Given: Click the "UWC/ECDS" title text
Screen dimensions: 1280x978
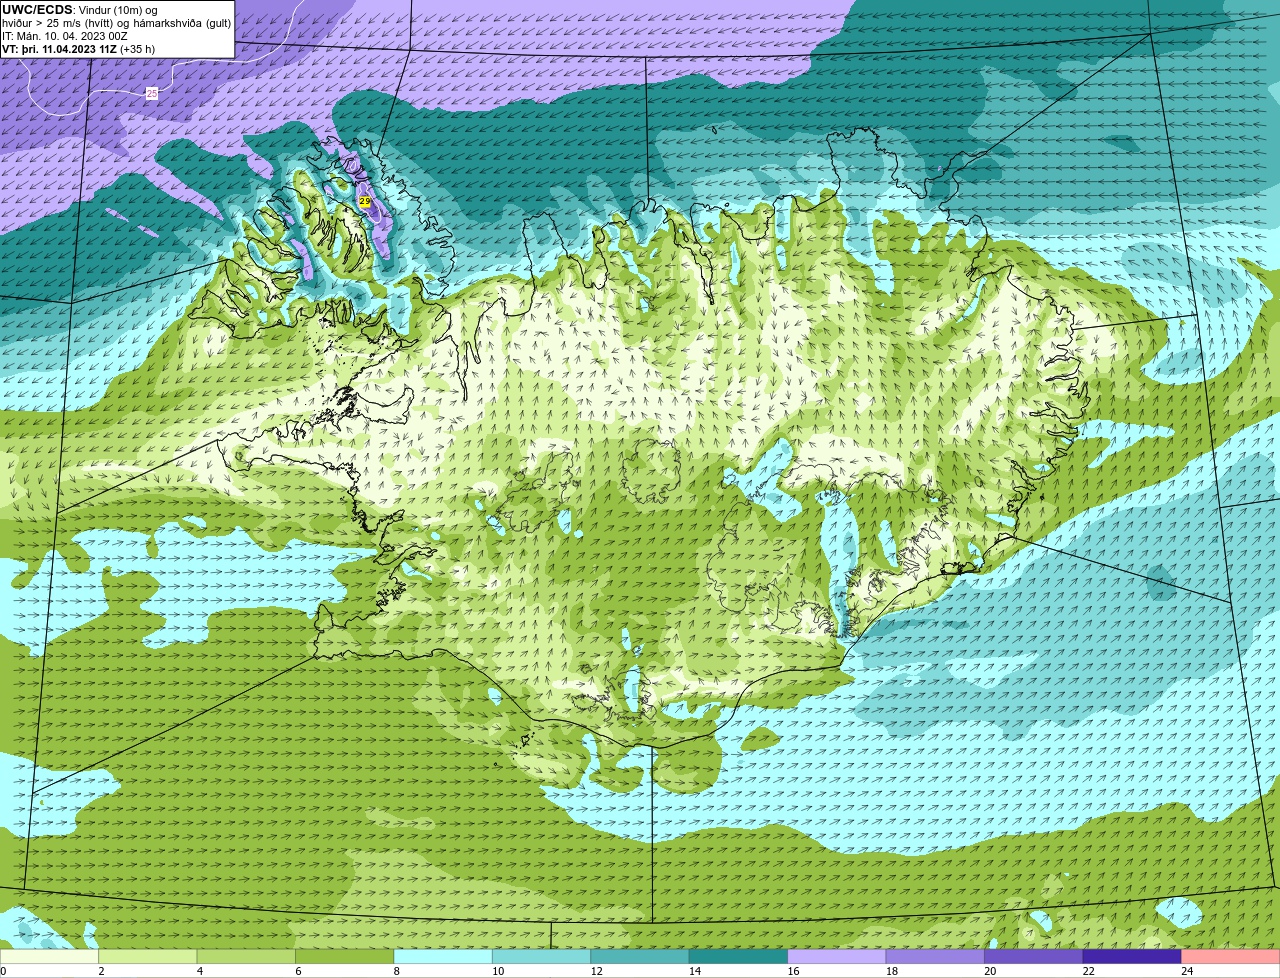Looking at the screenshot, I should [37, 9].
